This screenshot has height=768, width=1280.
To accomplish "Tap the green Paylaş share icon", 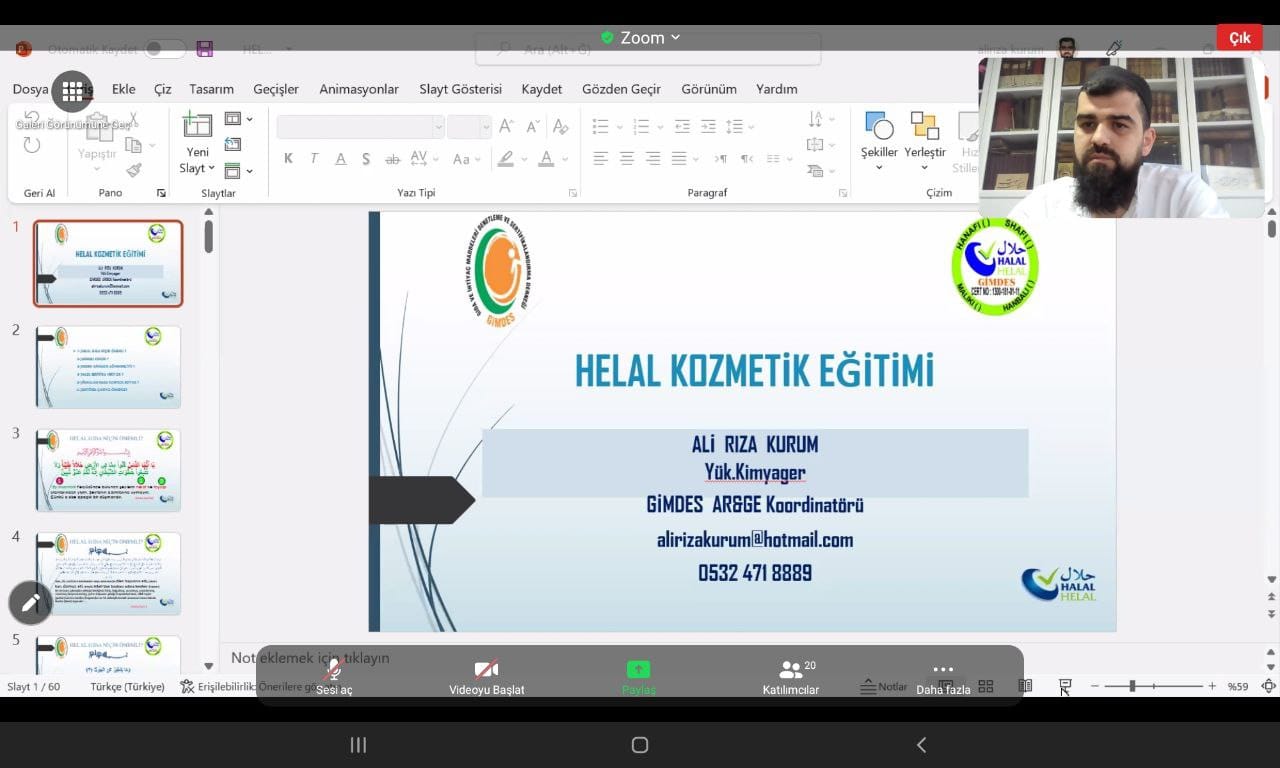I will coord(638,669).
